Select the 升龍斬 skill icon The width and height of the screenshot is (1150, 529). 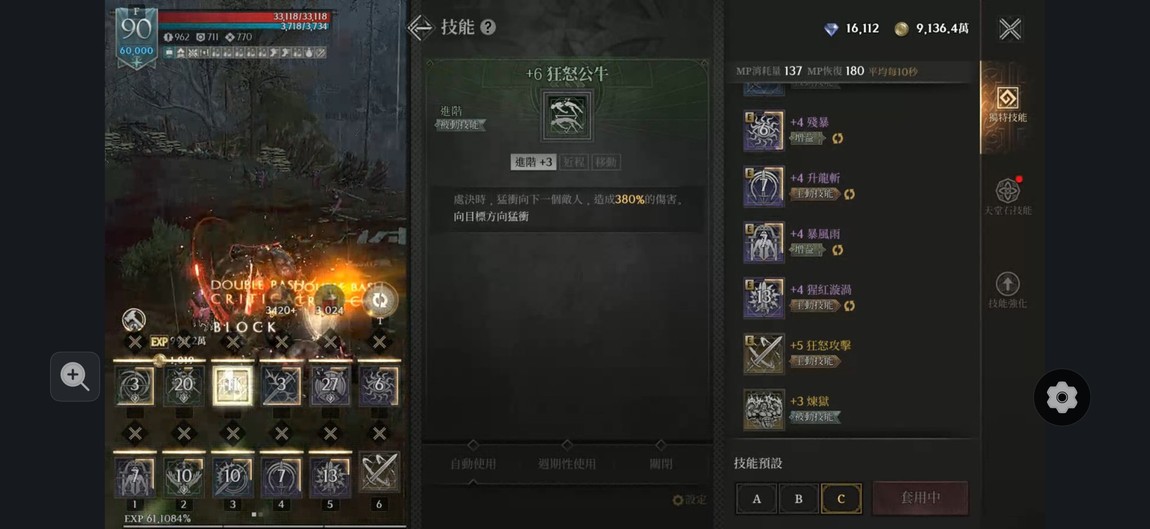tap(763, 186)
